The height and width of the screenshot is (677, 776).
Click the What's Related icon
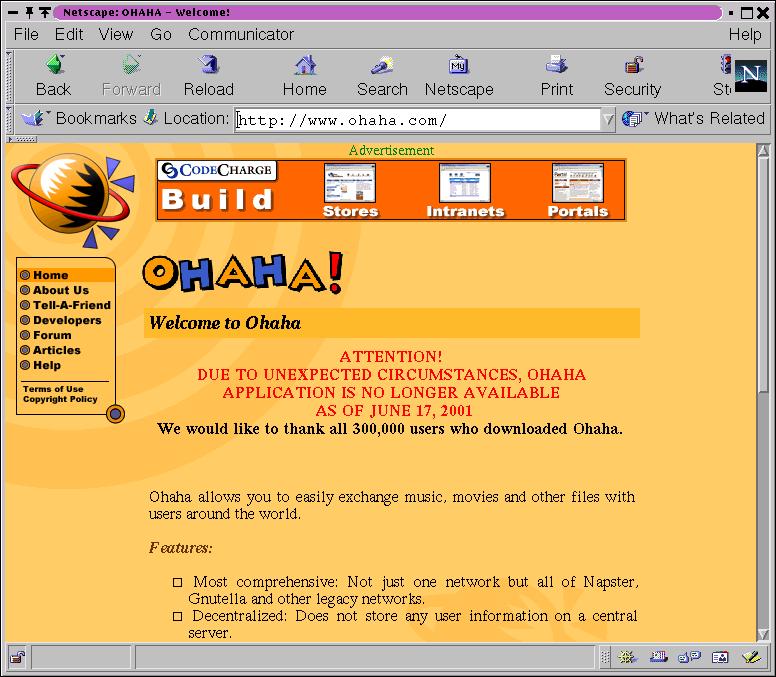pos(634,118)
